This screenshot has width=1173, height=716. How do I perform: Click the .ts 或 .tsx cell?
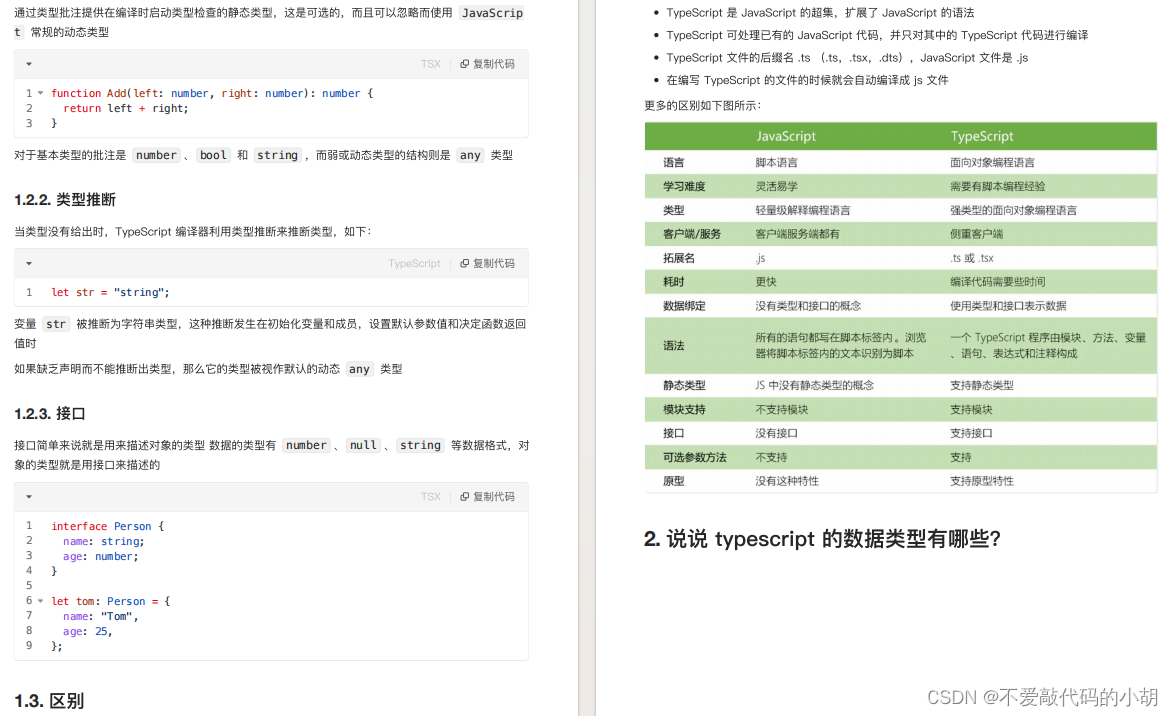click(x=972, y=258)
